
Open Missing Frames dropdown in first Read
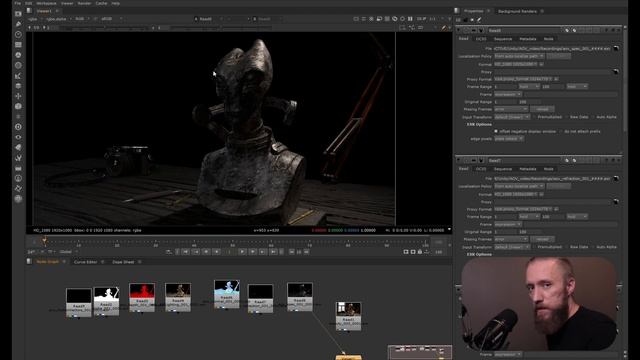tap(511, 109)
